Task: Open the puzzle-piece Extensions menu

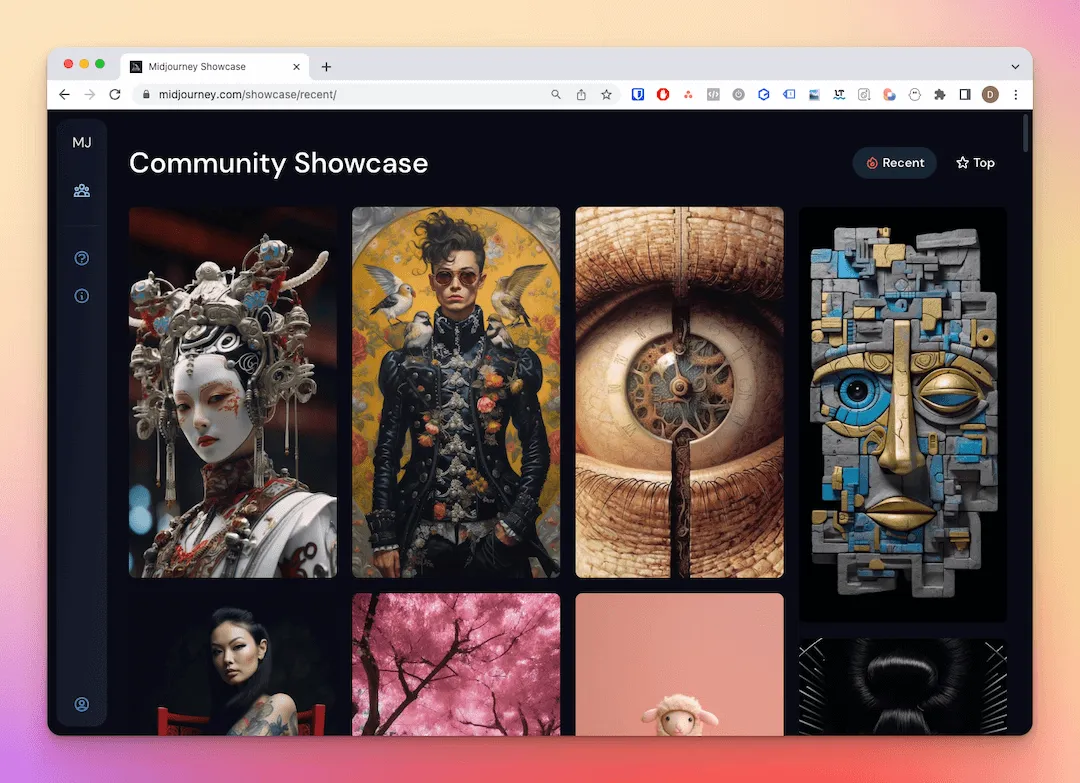Action: (x=939, y=94)
